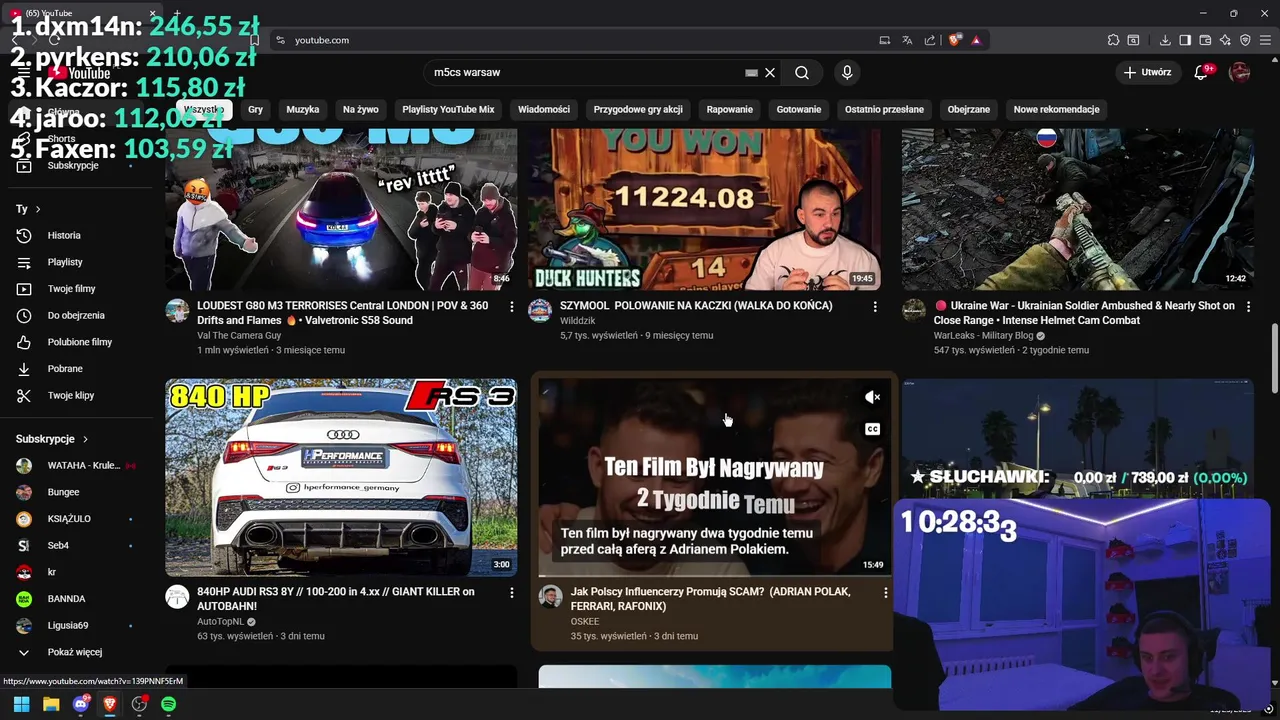Open the browser extensions puzzle icon
This screenshot has width=1280, height=720.
1113,40
